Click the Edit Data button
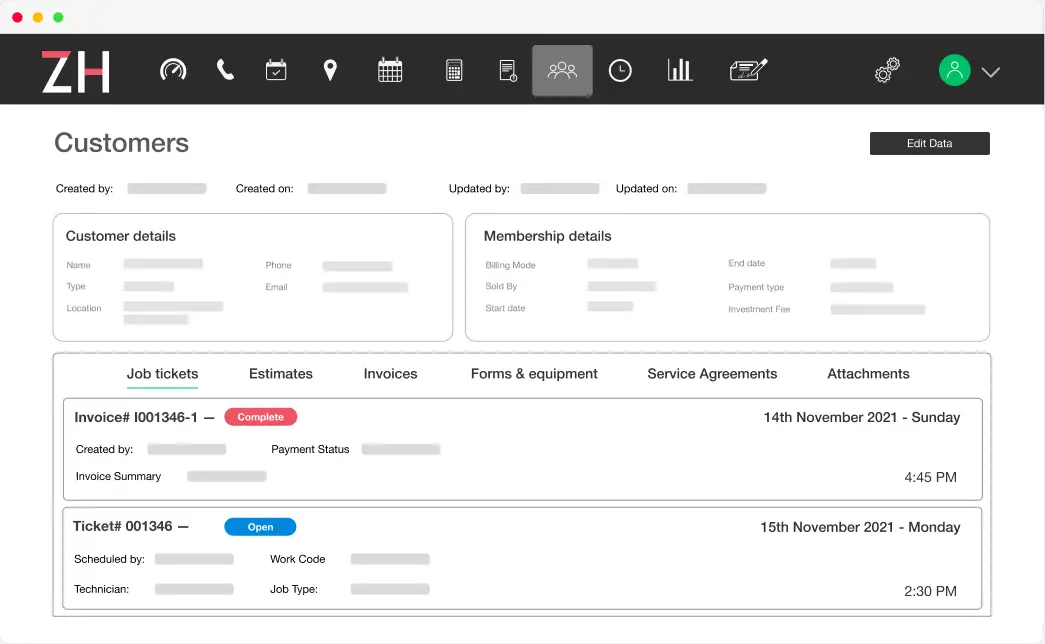 tap(929, 143)
